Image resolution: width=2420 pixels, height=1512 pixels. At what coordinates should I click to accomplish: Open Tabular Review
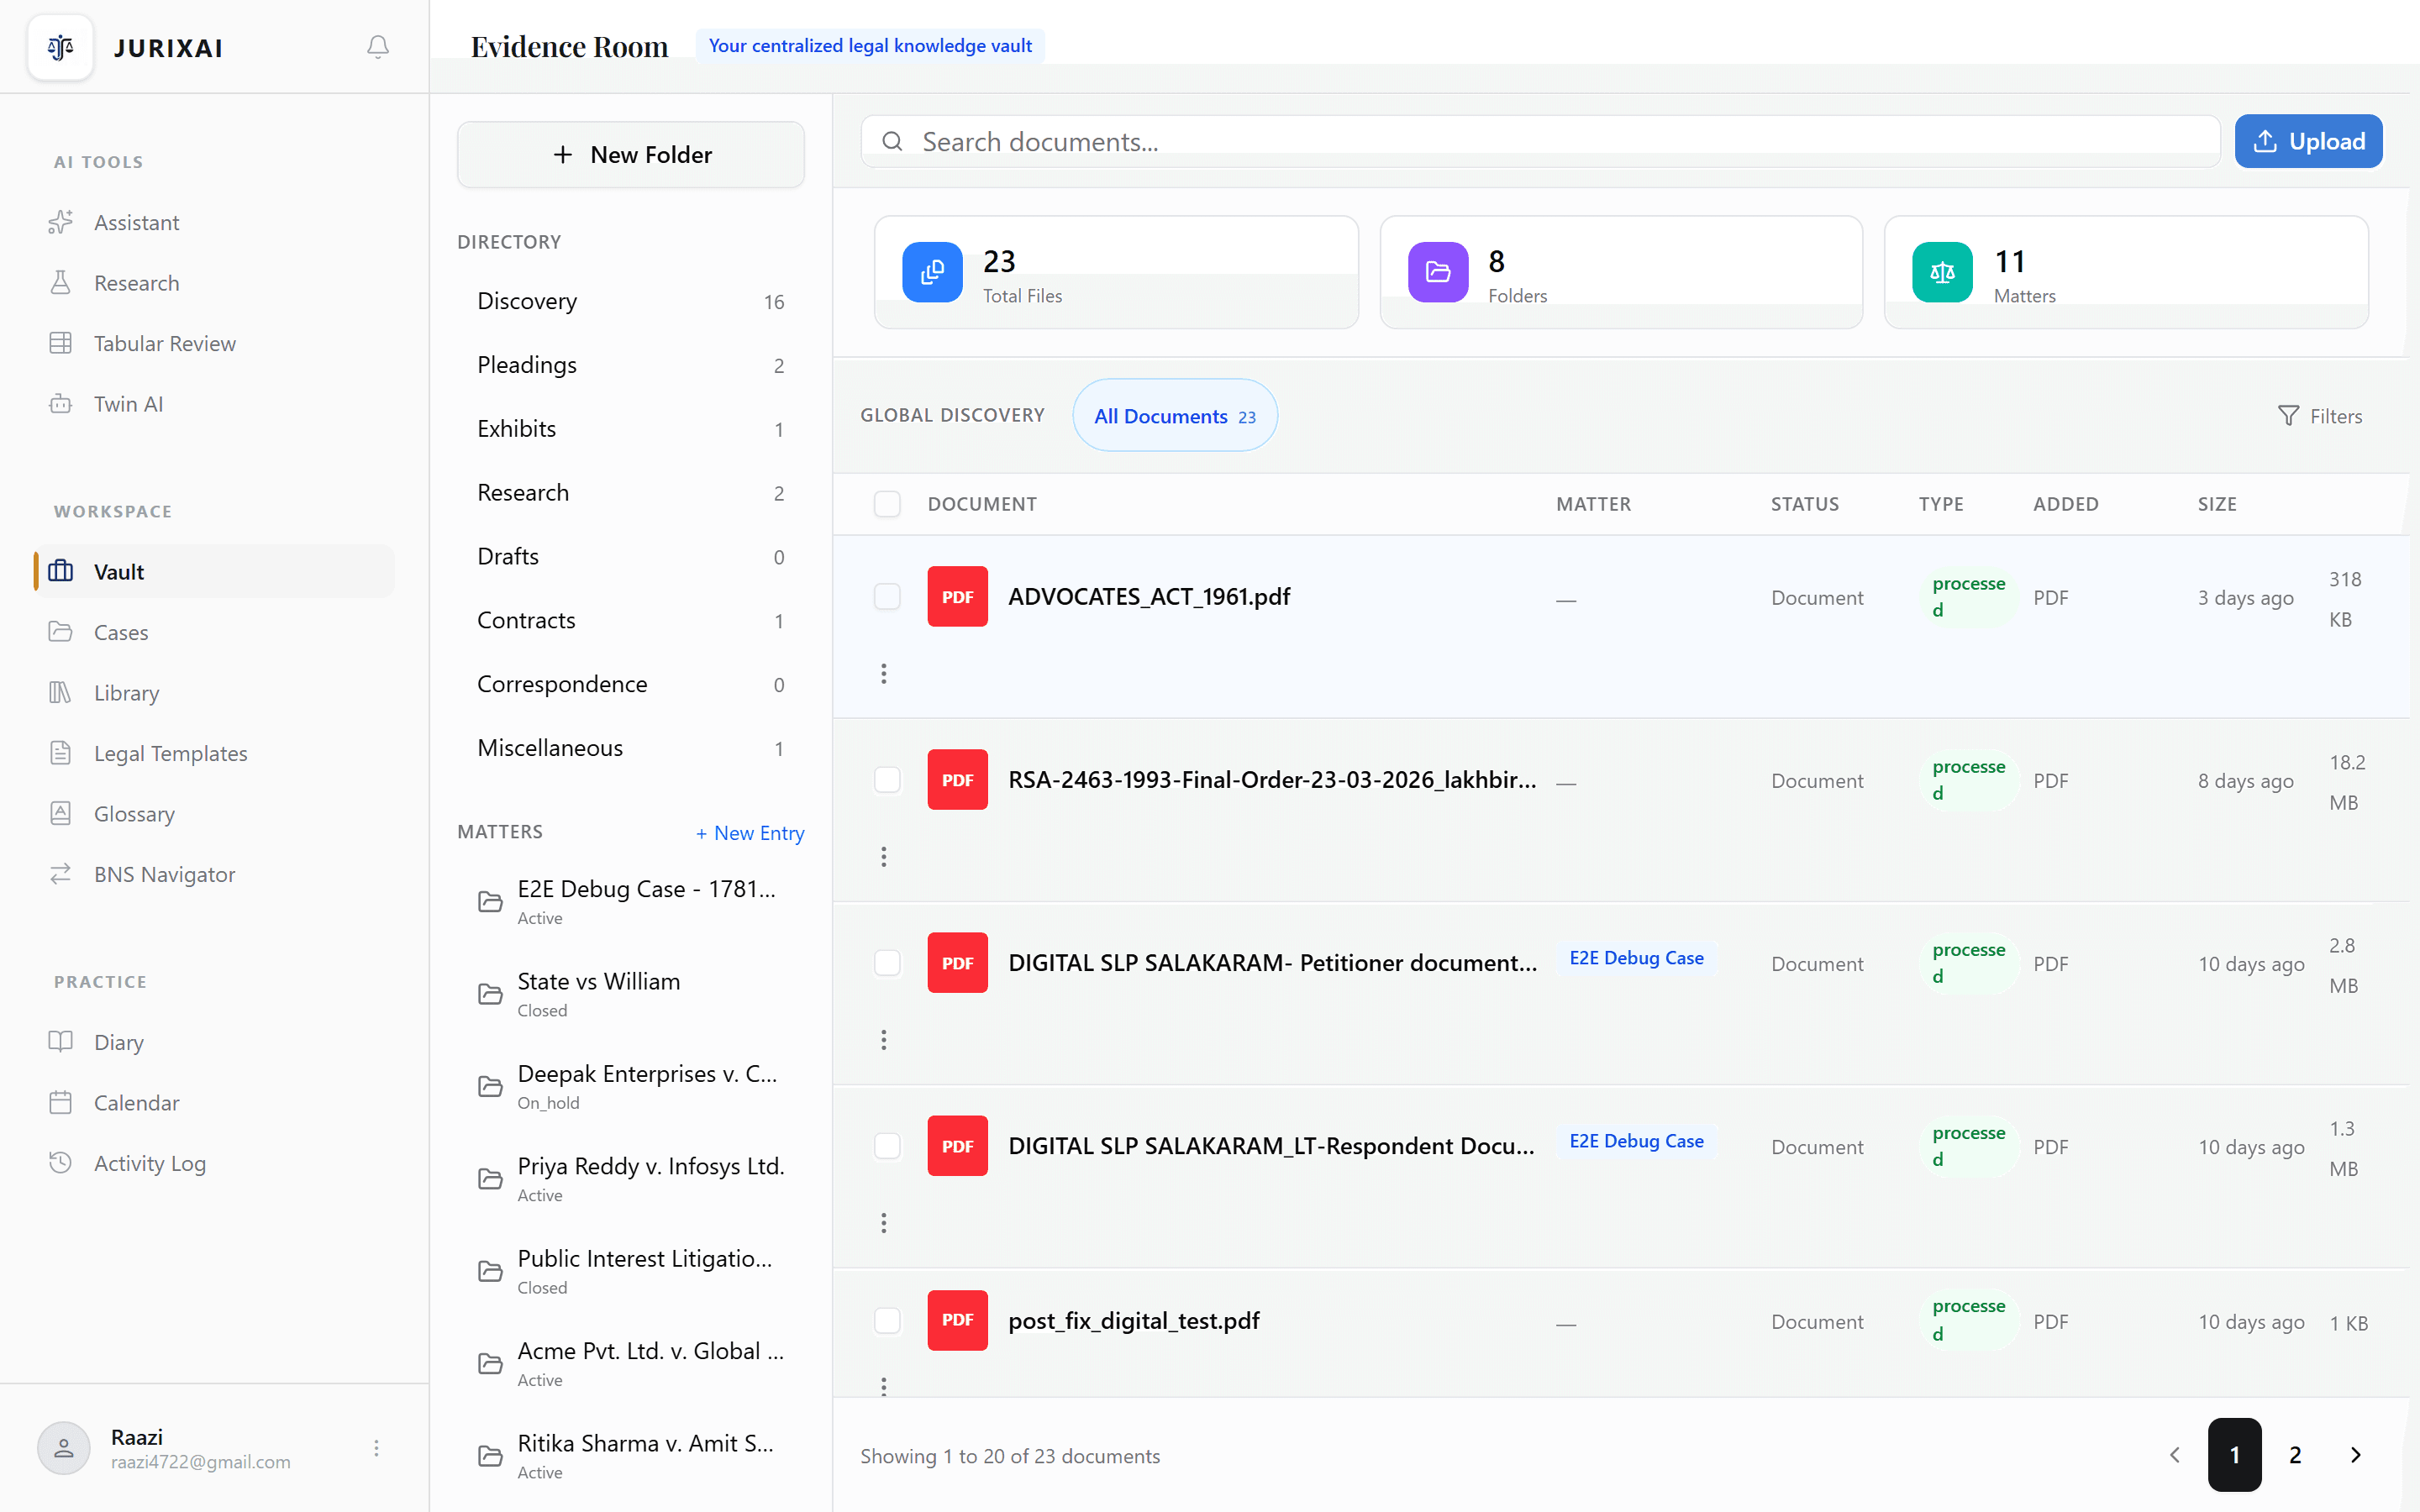214,343
